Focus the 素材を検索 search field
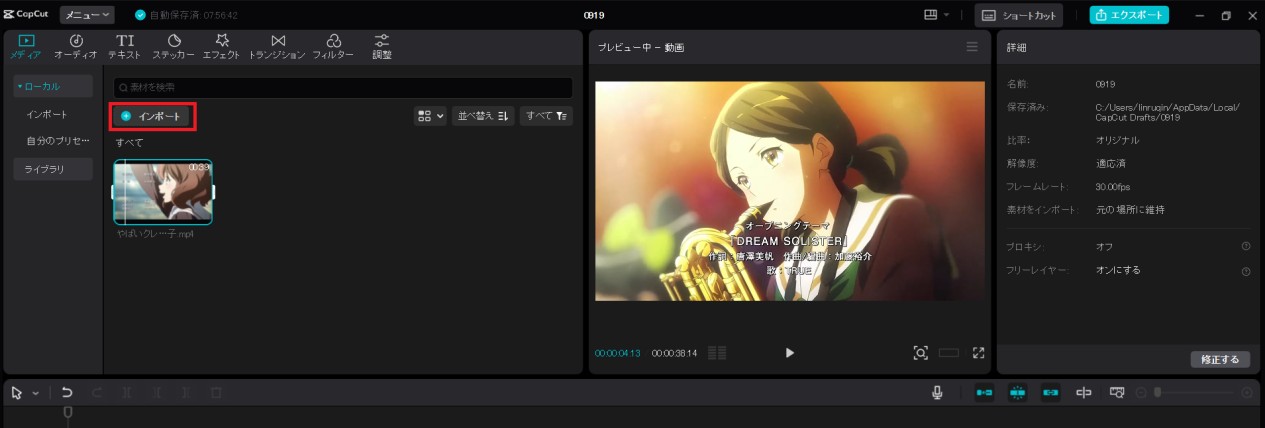Viewport: 1265px width, 428px height. pos(343,88)
